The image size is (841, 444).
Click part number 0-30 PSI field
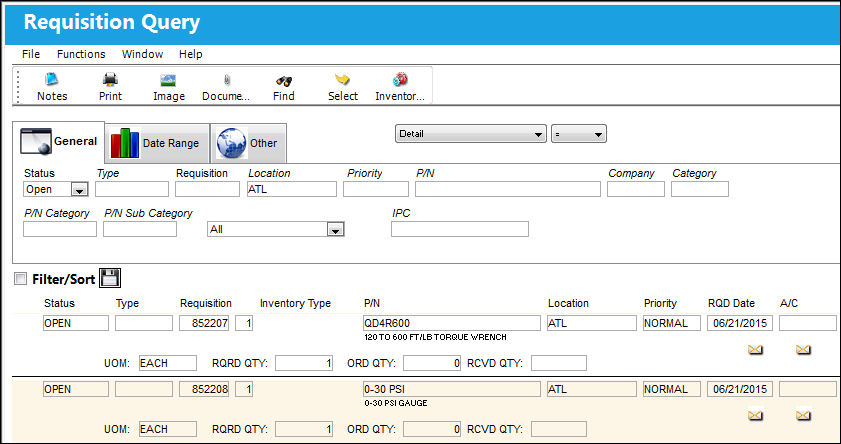click(452, 389)
